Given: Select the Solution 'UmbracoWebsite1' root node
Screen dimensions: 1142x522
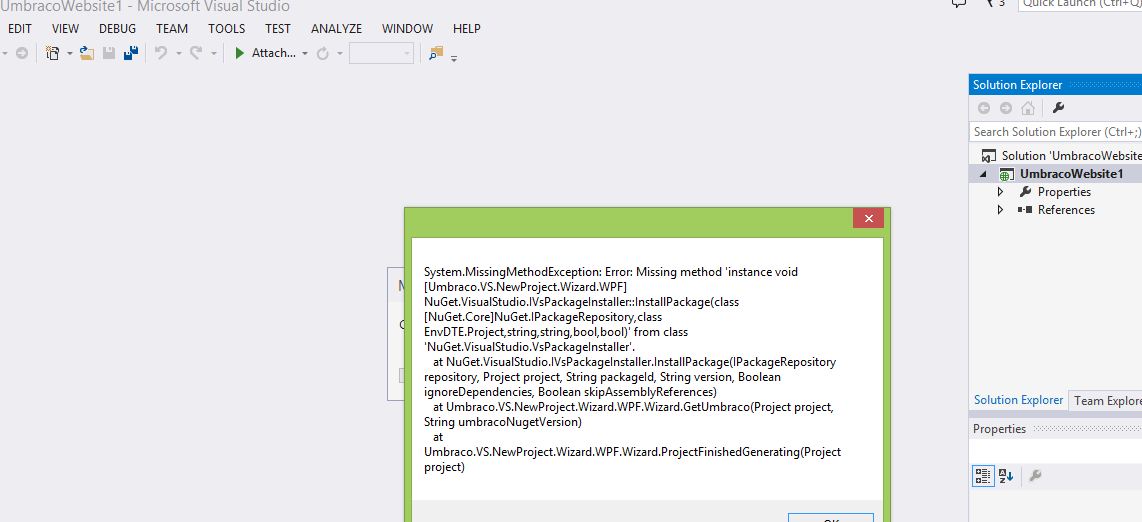Looking at the screenshot, I should (x=1061, y=156).
